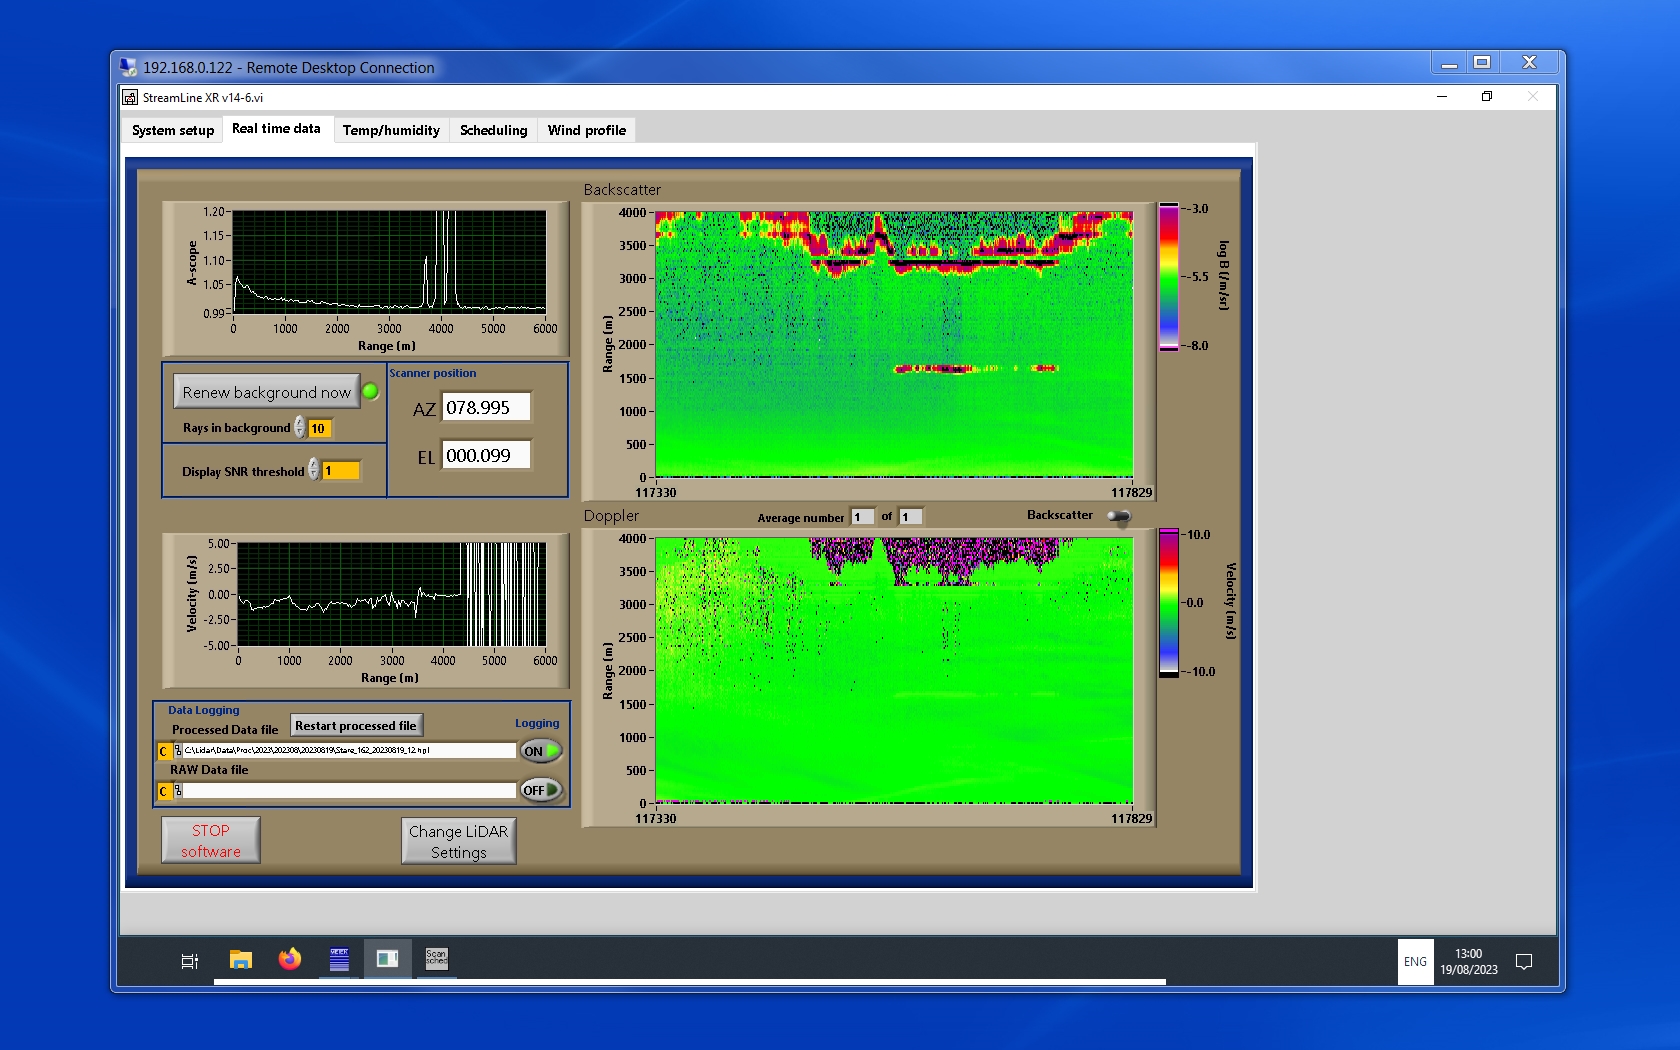The width and height of the screenshot is (1680, 1050).
Task: Click the processed data file browse icon
Action: 177,751
